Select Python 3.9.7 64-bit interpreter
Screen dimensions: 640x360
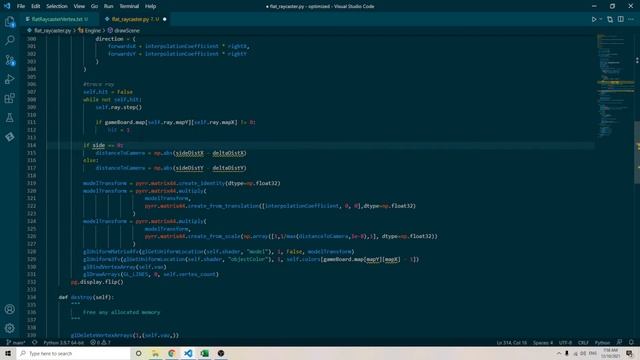[63, 342]
